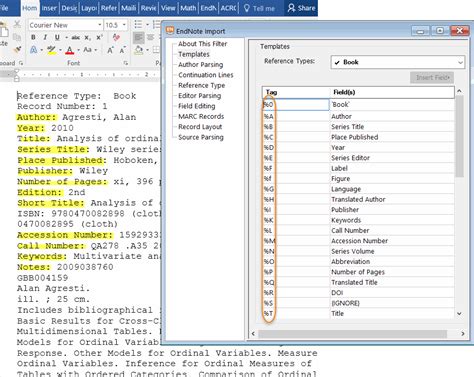Open the File tab in Word

click(x=4, y=8)
